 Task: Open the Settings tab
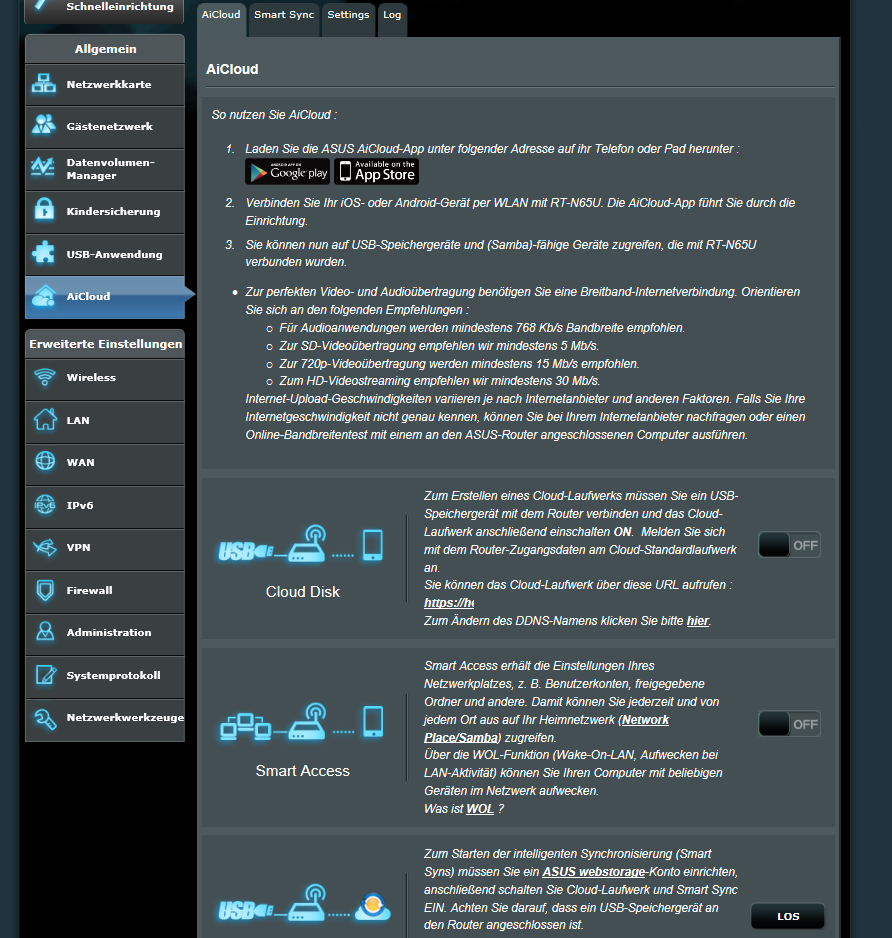[348, 15]
